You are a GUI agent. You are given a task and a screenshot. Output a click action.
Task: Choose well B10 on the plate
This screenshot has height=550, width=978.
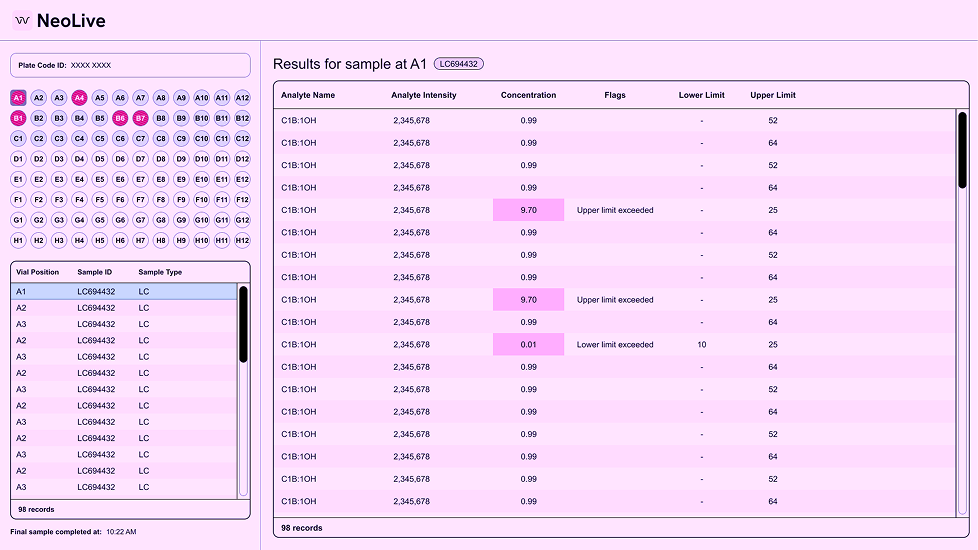(x=201, y=118)
